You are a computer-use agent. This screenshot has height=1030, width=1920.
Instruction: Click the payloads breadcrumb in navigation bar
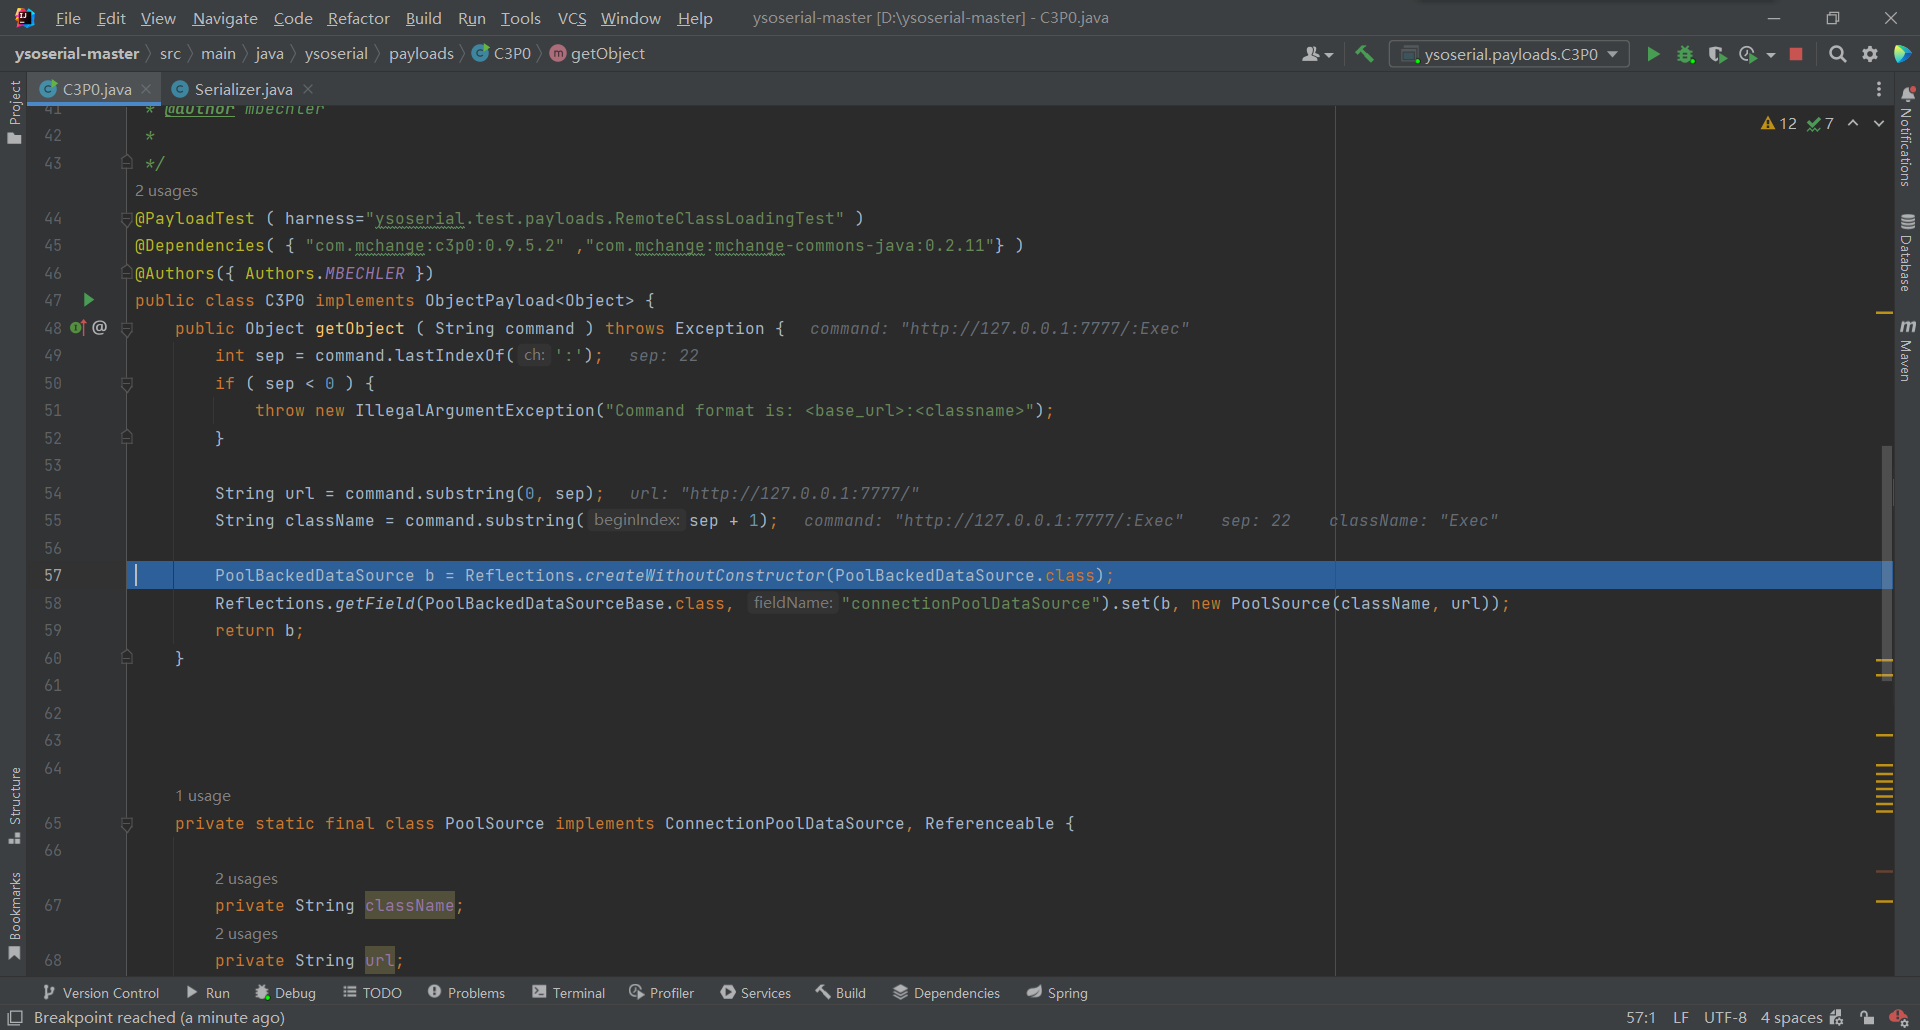coord(421,54)
